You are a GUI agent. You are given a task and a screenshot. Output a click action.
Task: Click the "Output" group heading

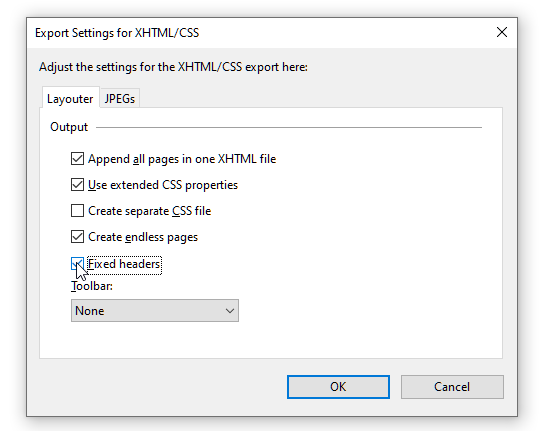point(69,127)
